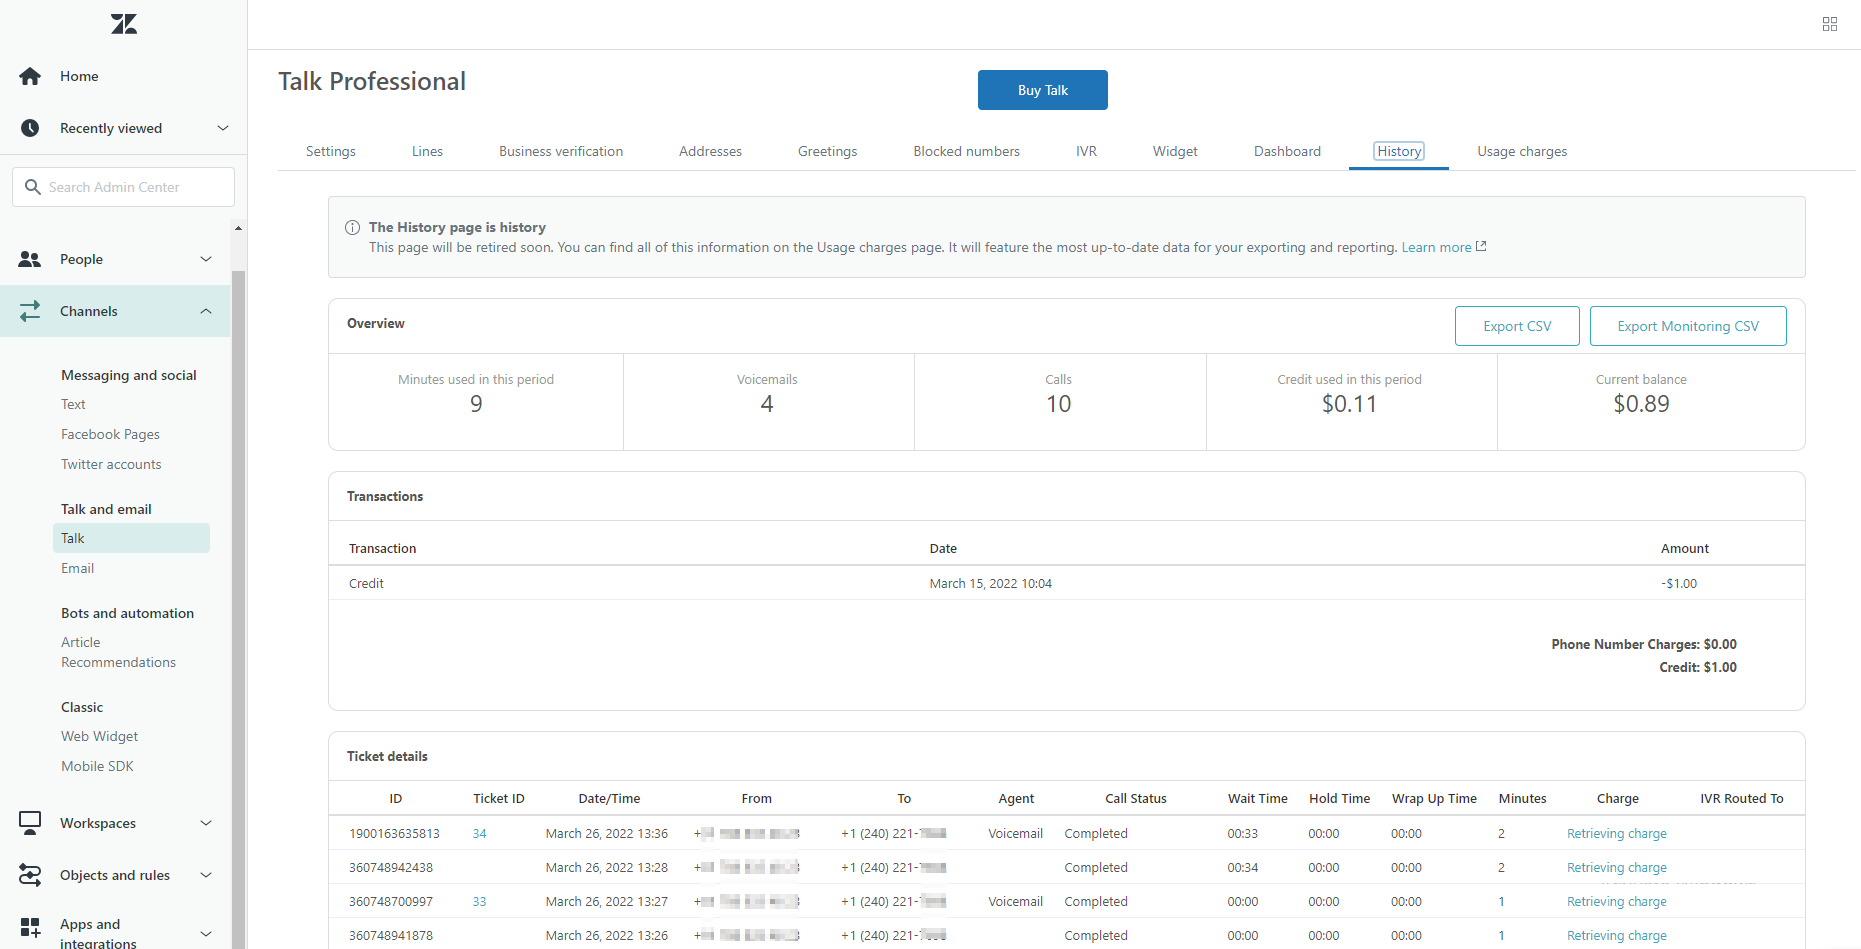The image size is (1861, 949).
Task: Click the sidebar scroll-up arrow
Action: [x=238, y=228]
